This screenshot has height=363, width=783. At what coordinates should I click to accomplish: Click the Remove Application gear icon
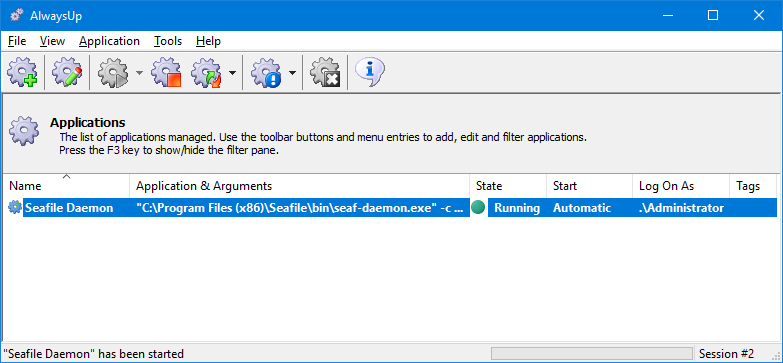point(325,73)
